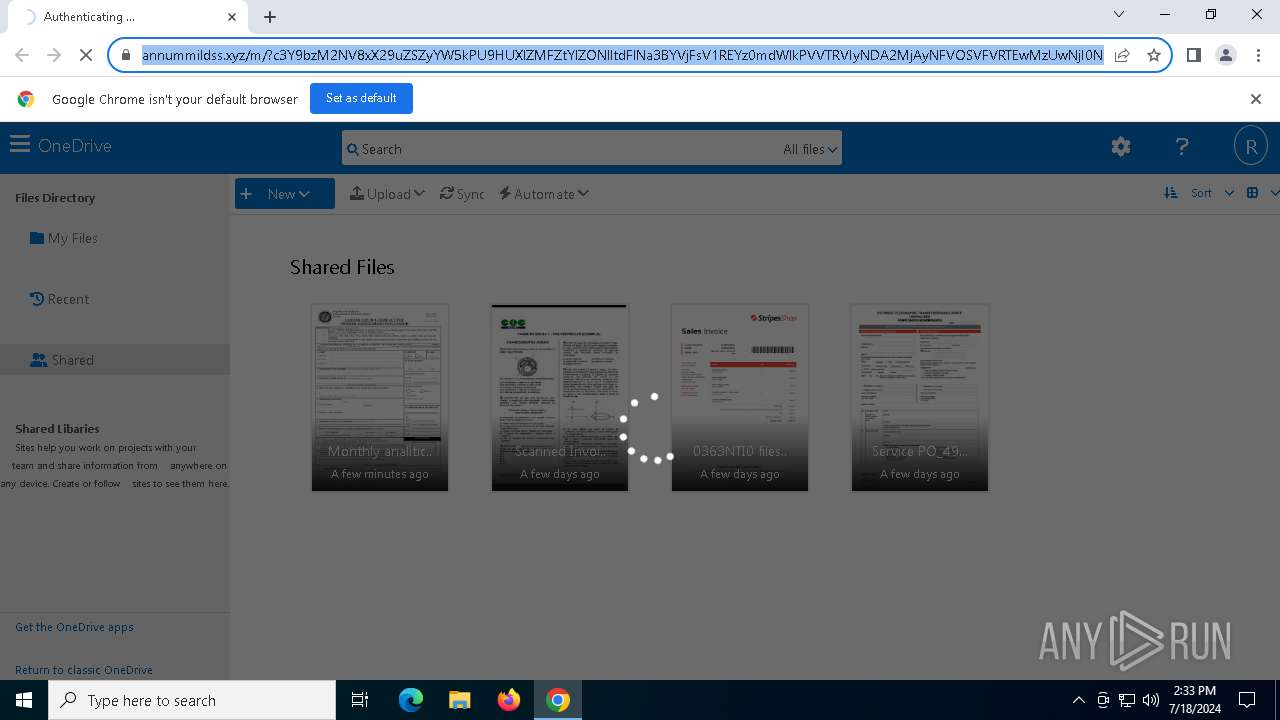Open the tab search chevron

pos(1119,14)
